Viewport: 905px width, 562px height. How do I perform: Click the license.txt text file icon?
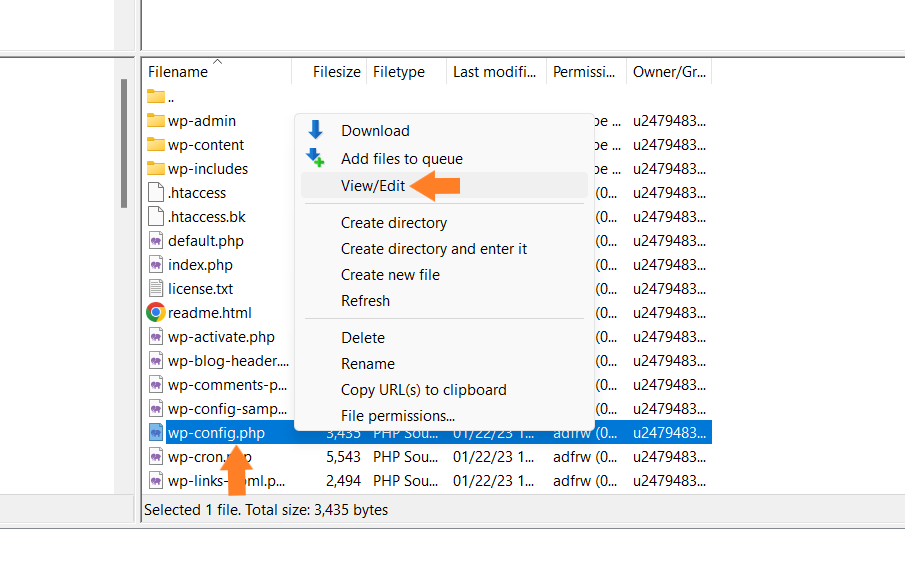[x=156, y=289]
